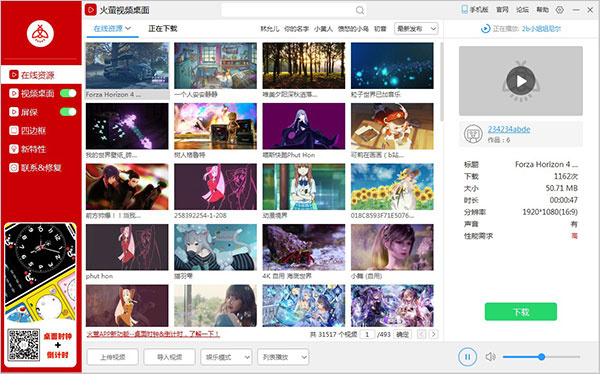
Task: Click the clock promo banner image
Action: (x=41, y=273)
